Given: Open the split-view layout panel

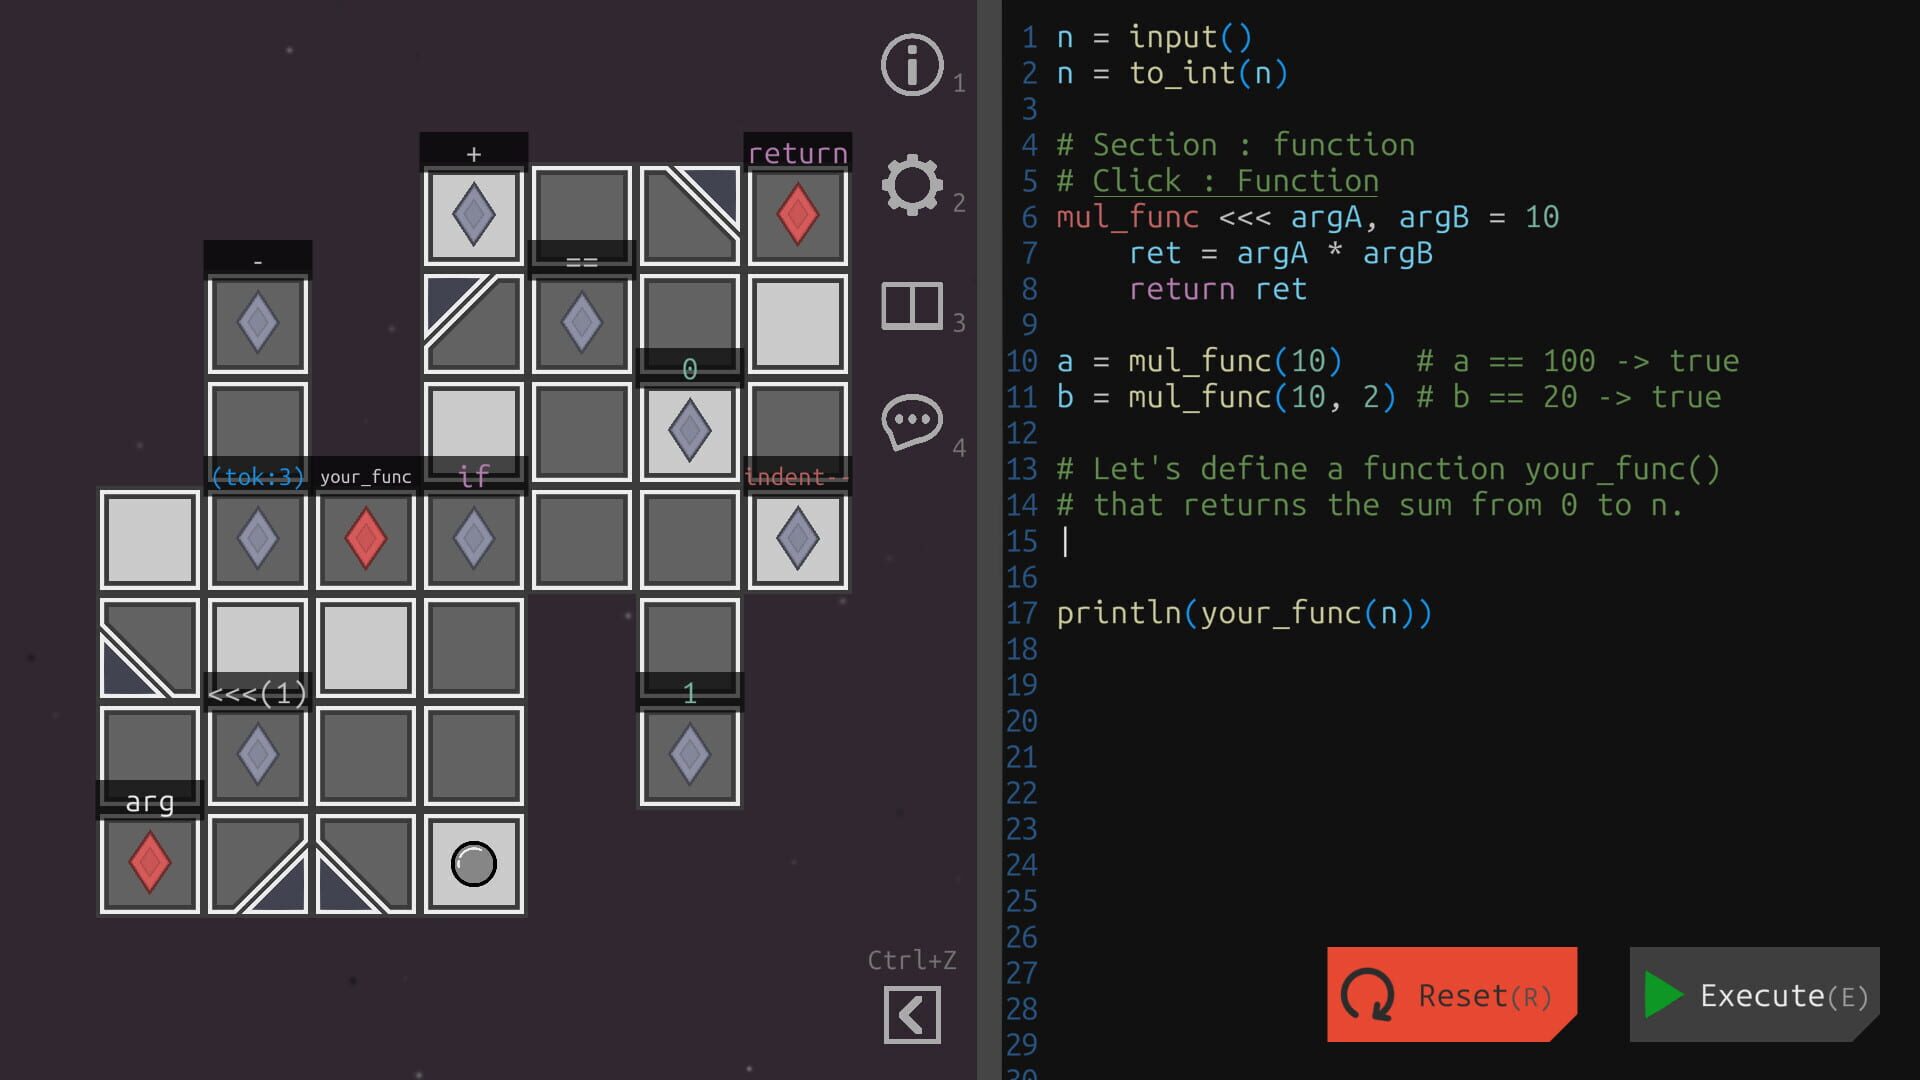Looking at the screenshot, I should pos(911,307).
